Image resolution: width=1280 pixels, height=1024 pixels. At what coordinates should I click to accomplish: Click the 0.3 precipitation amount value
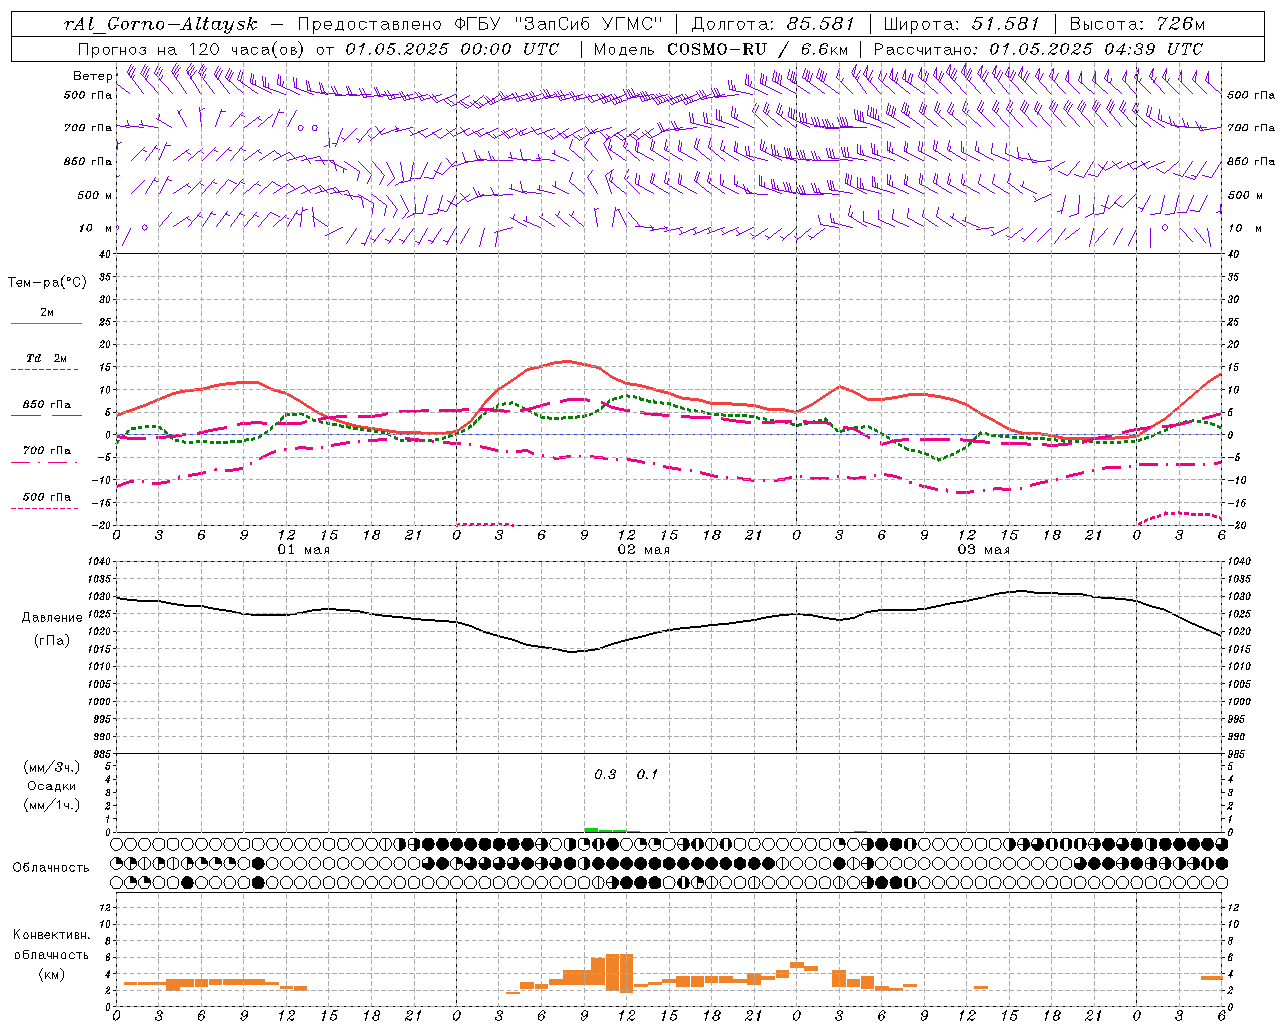point(605,775)
